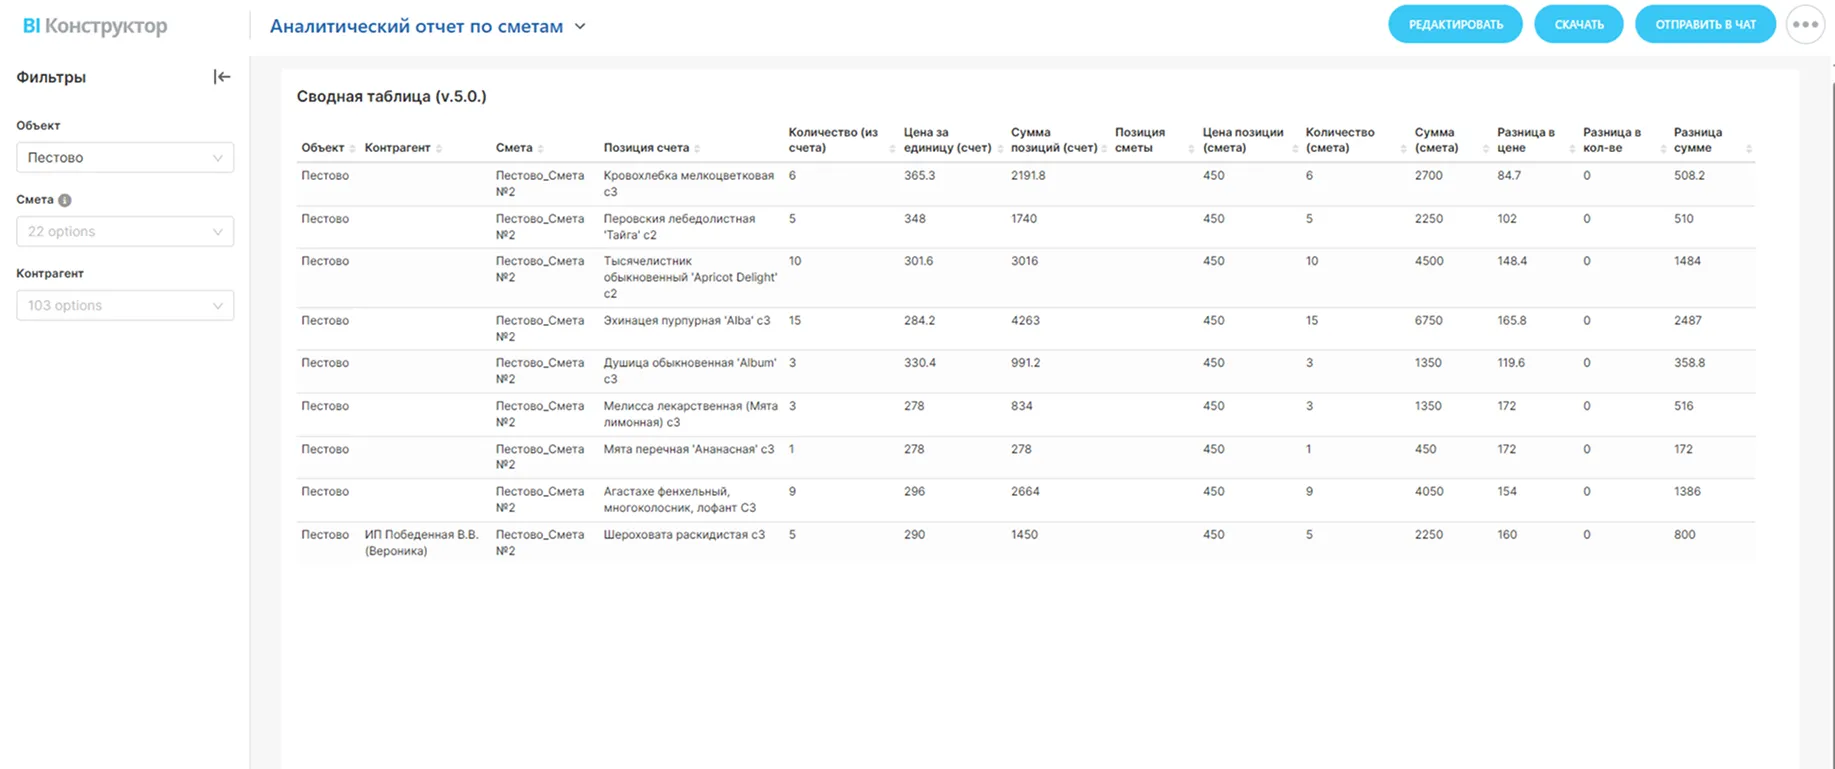1835x769 pixels.
Task: Click the Редактировать button
Action: coord(1455,25)
